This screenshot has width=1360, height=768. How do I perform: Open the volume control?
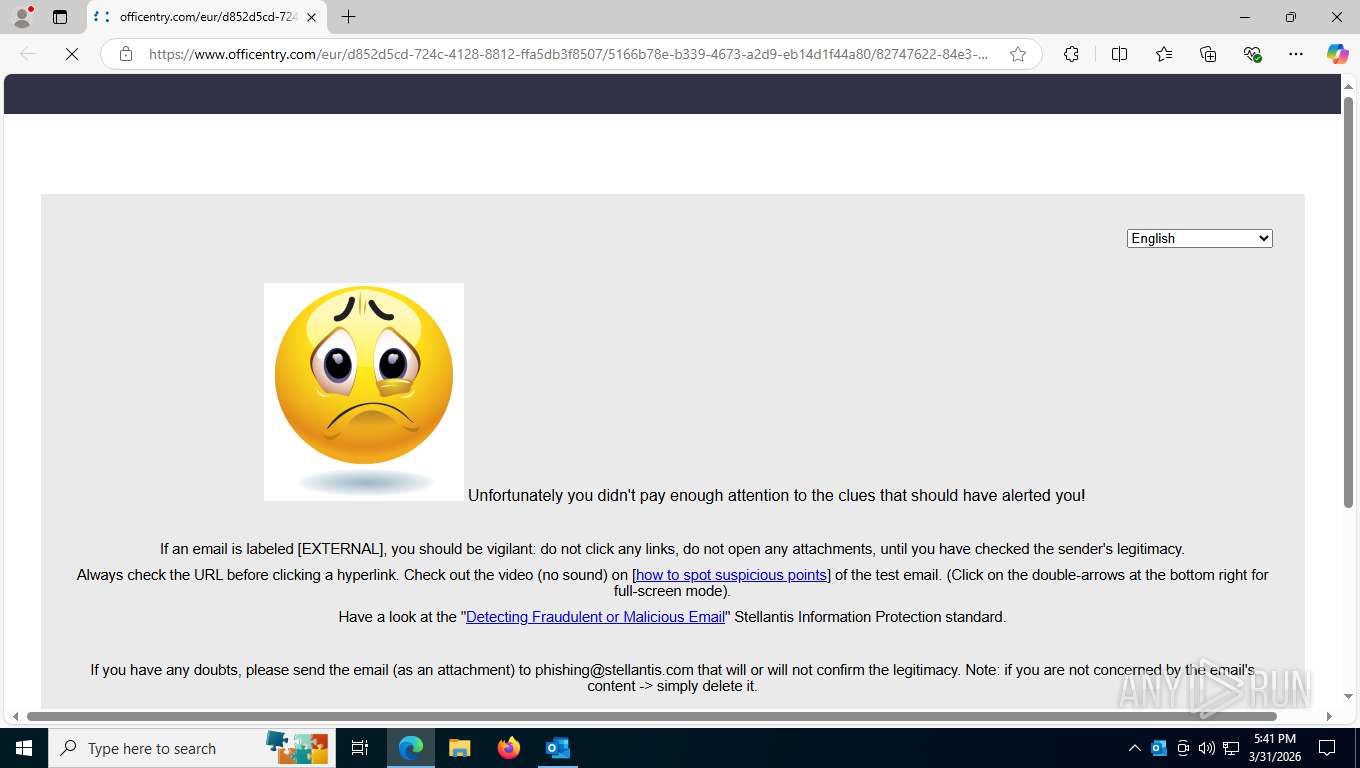1207,748
